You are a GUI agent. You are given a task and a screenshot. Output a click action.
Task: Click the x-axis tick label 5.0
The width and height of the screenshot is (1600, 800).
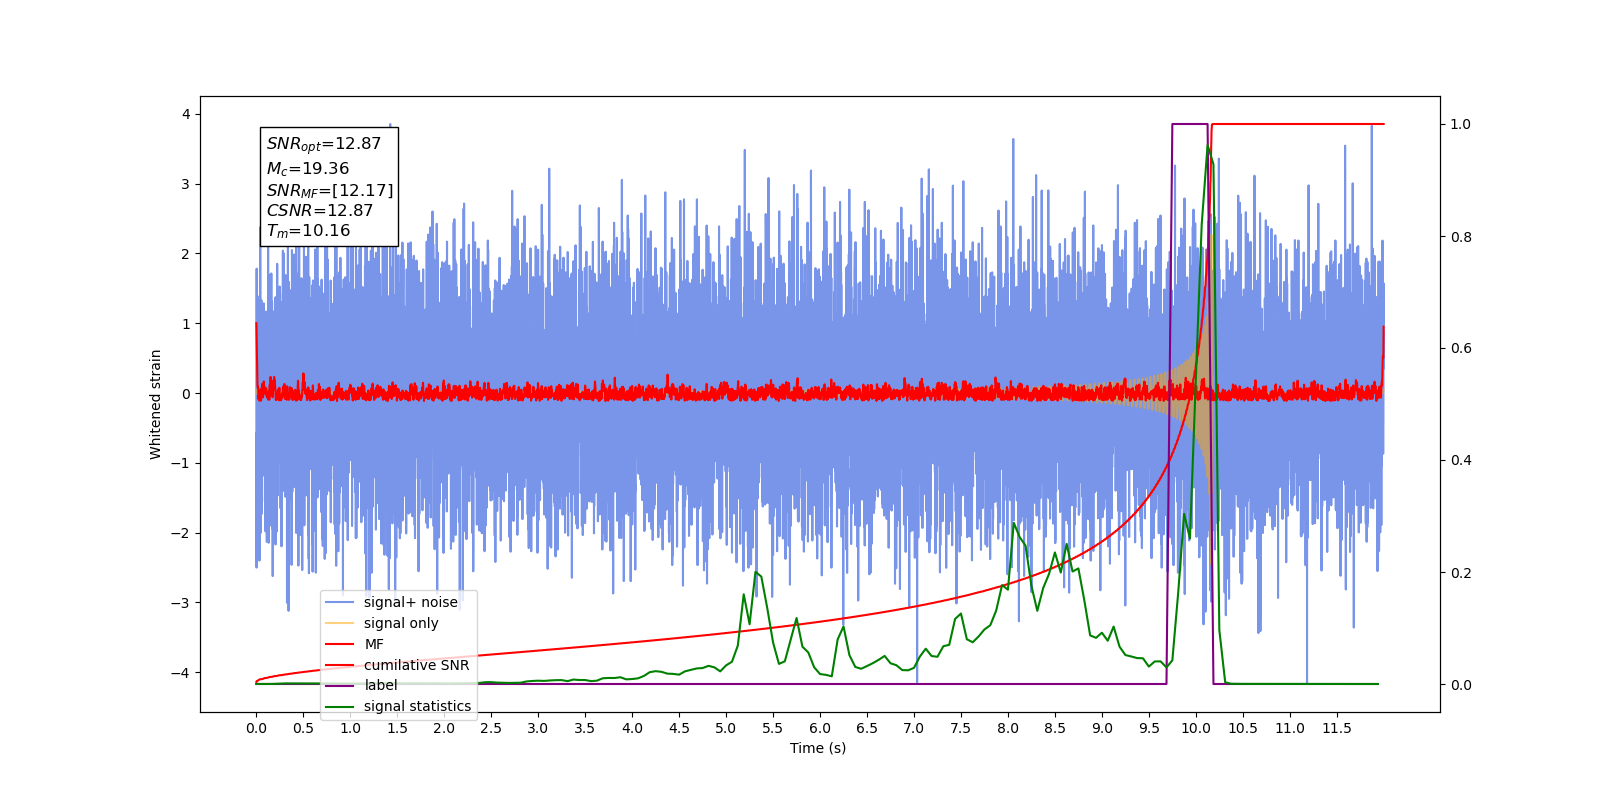pos(726,728)
